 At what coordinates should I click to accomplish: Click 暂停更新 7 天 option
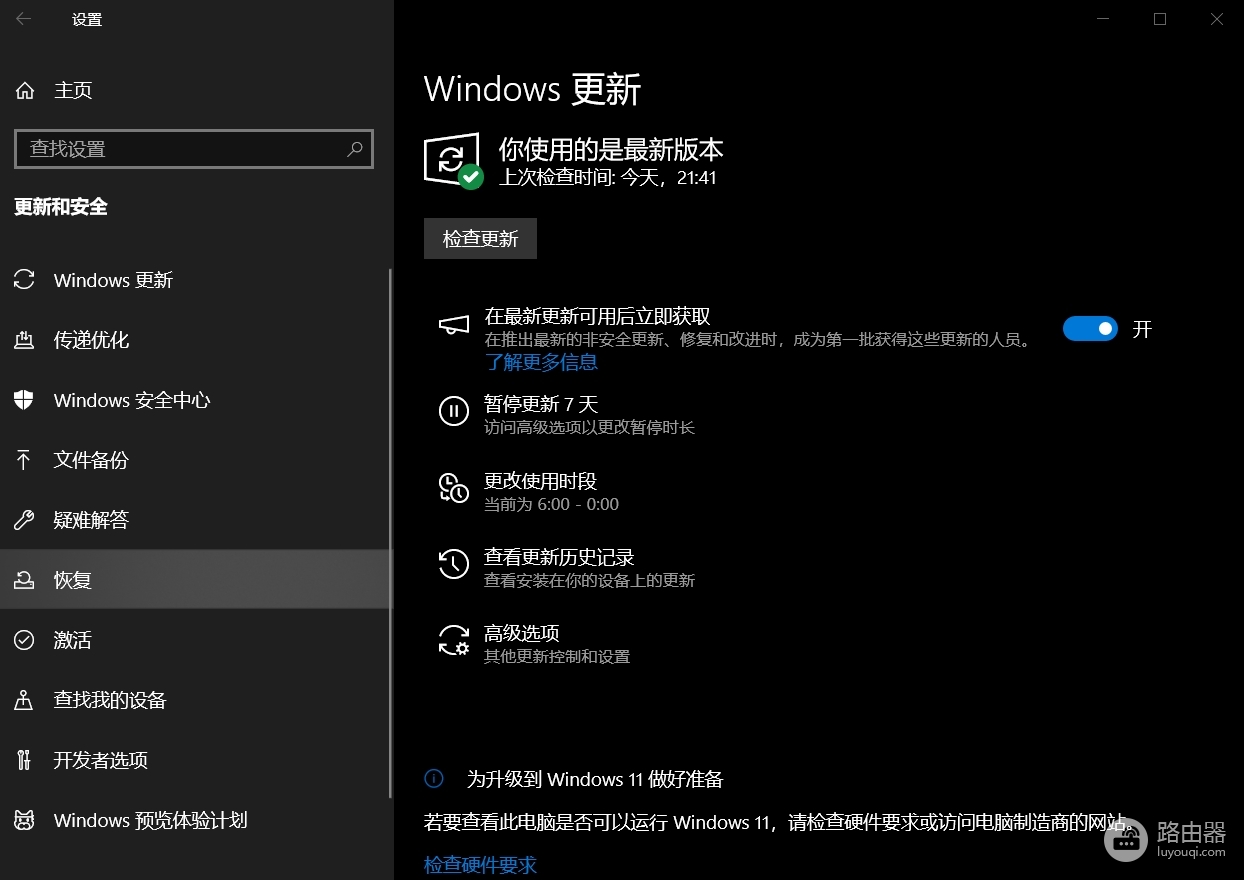pos(567,414)
